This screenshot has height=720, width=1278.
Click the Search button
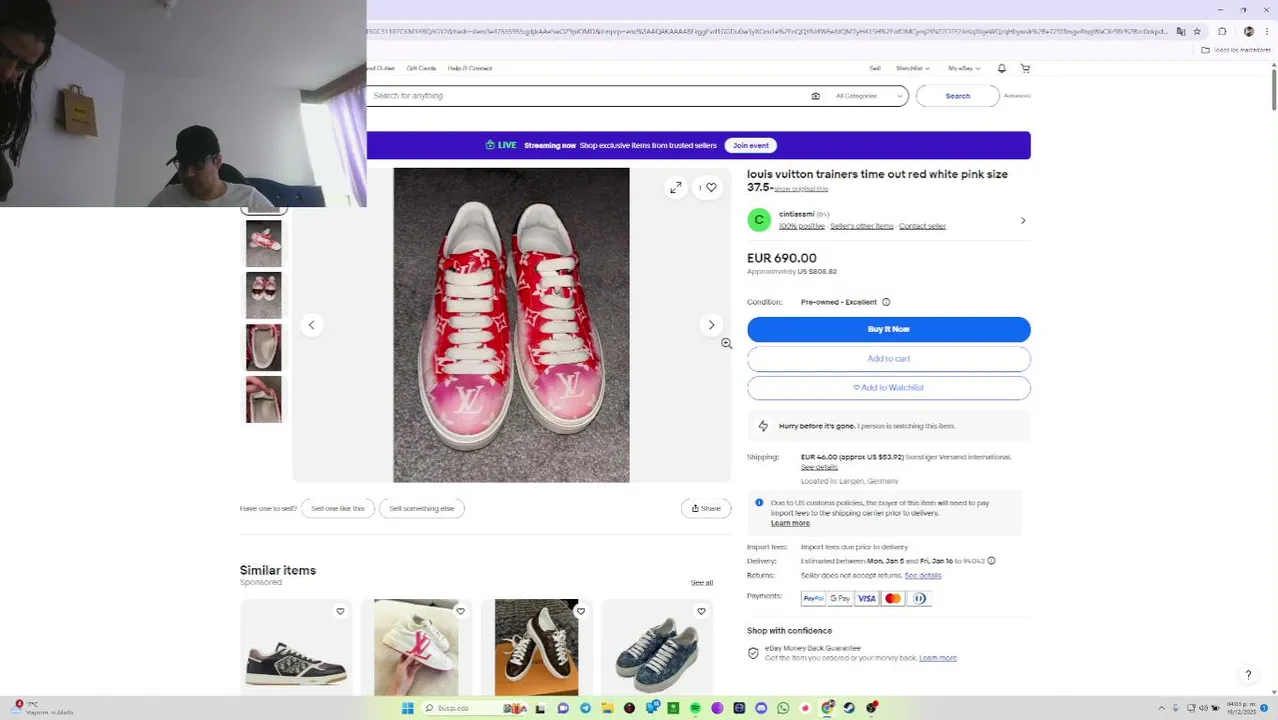tap(957, 96)
